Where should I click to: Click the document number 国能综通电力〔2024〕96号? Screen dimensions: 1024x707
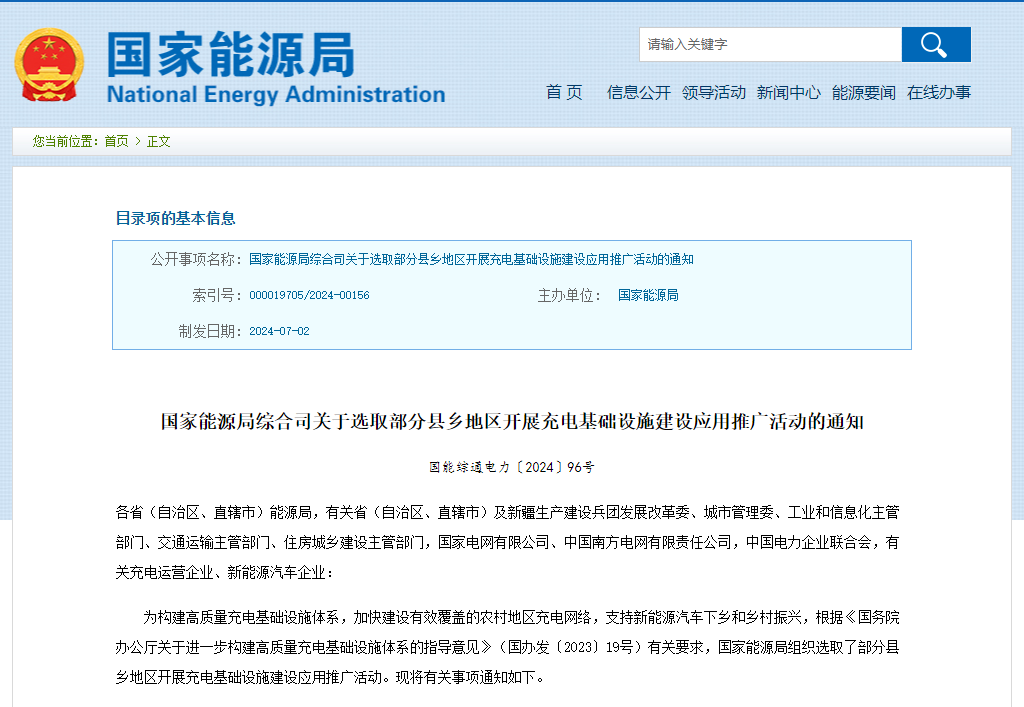pos(511,467)
